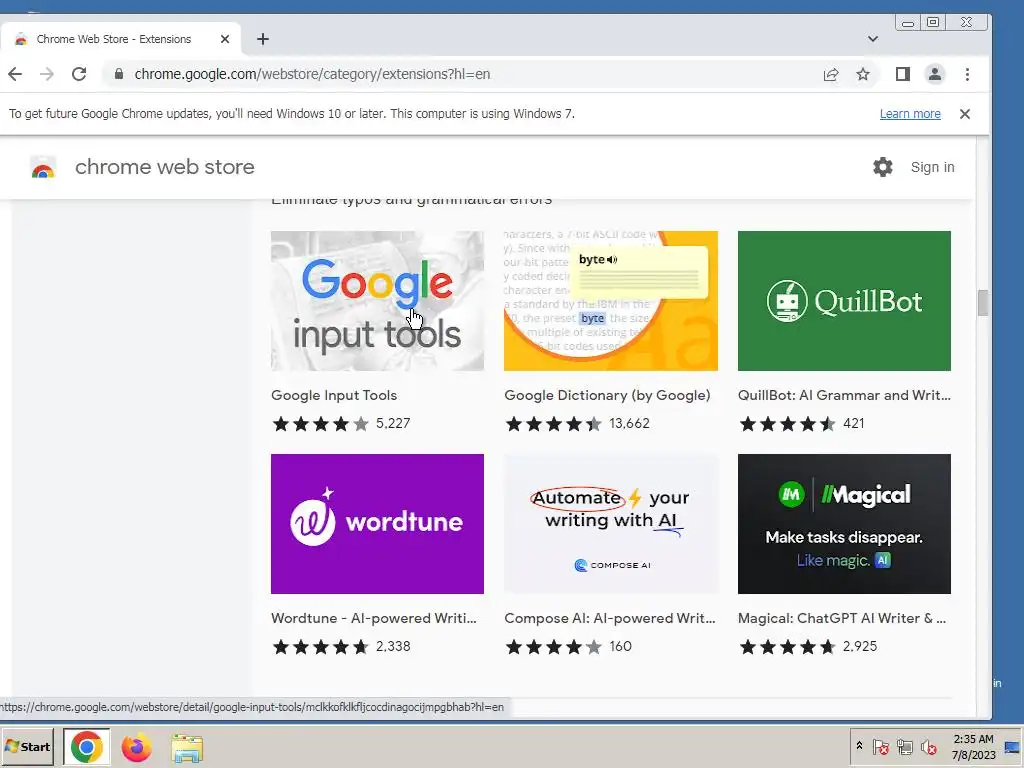The width and height of the screenshot is (1024, 768).
Task: Sign in to the web store
Action: point(932,167)
